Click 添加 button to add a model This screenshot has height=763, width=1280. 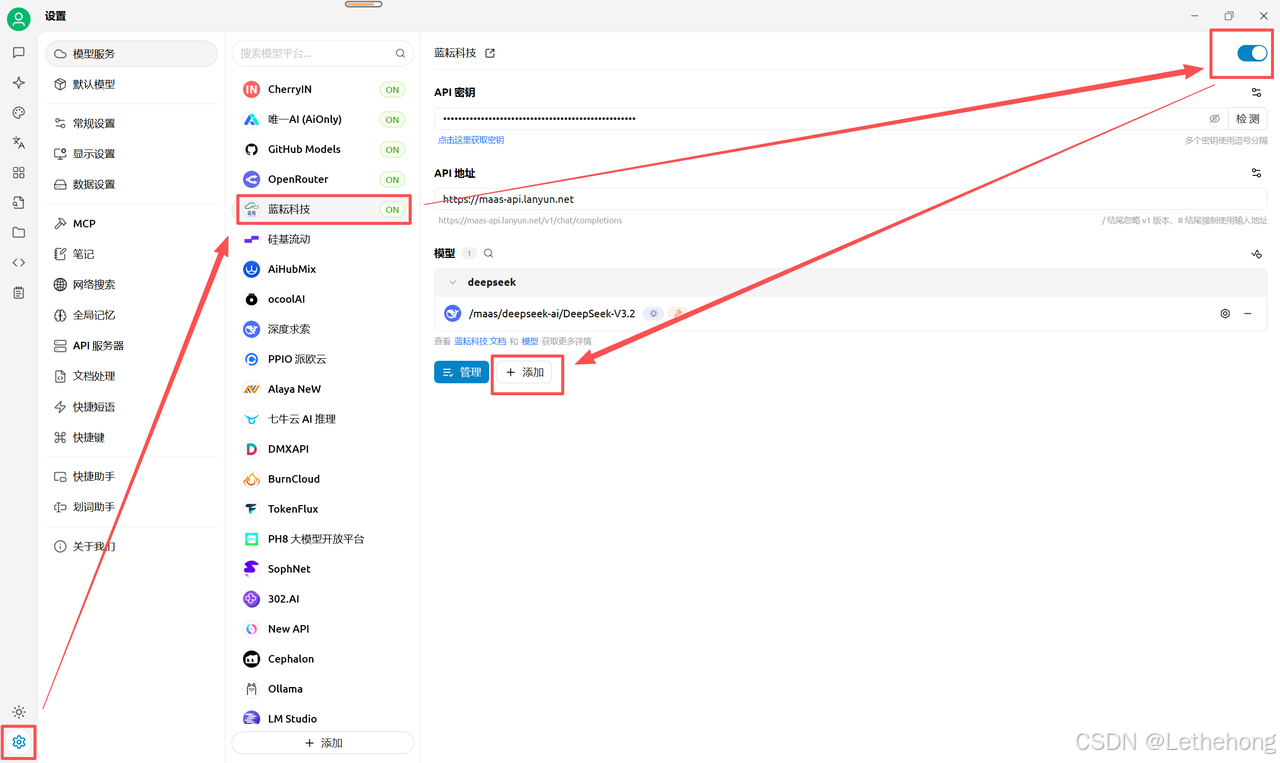(x=525, y=372)
